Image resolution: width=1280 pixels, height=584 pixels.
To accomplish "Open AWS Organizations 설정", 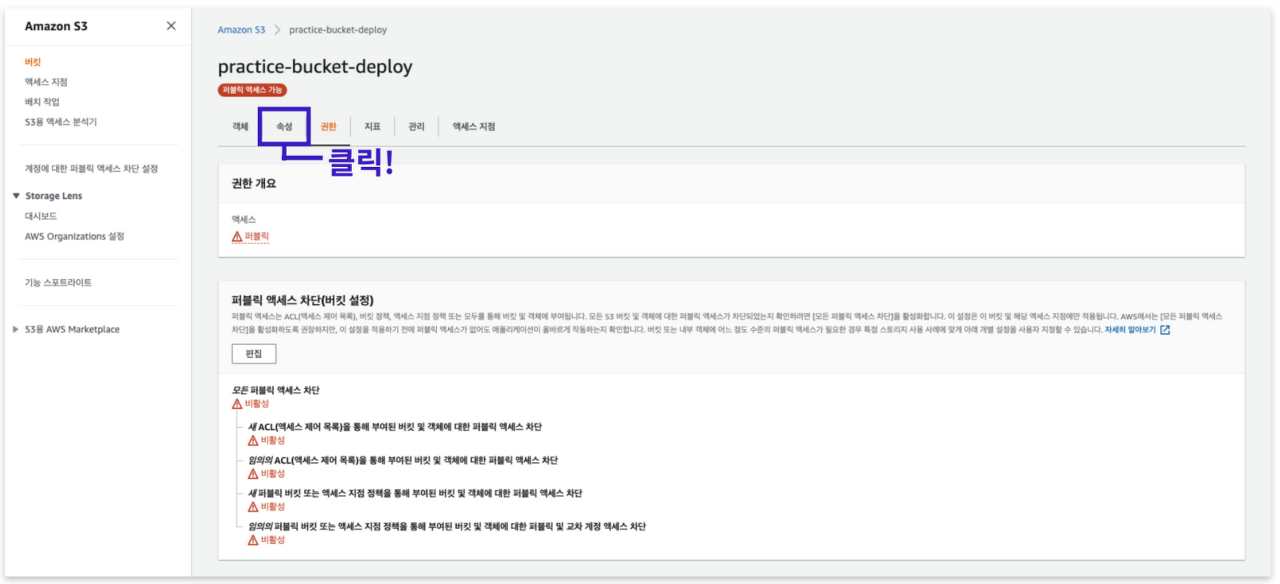I will pos(75,237).
